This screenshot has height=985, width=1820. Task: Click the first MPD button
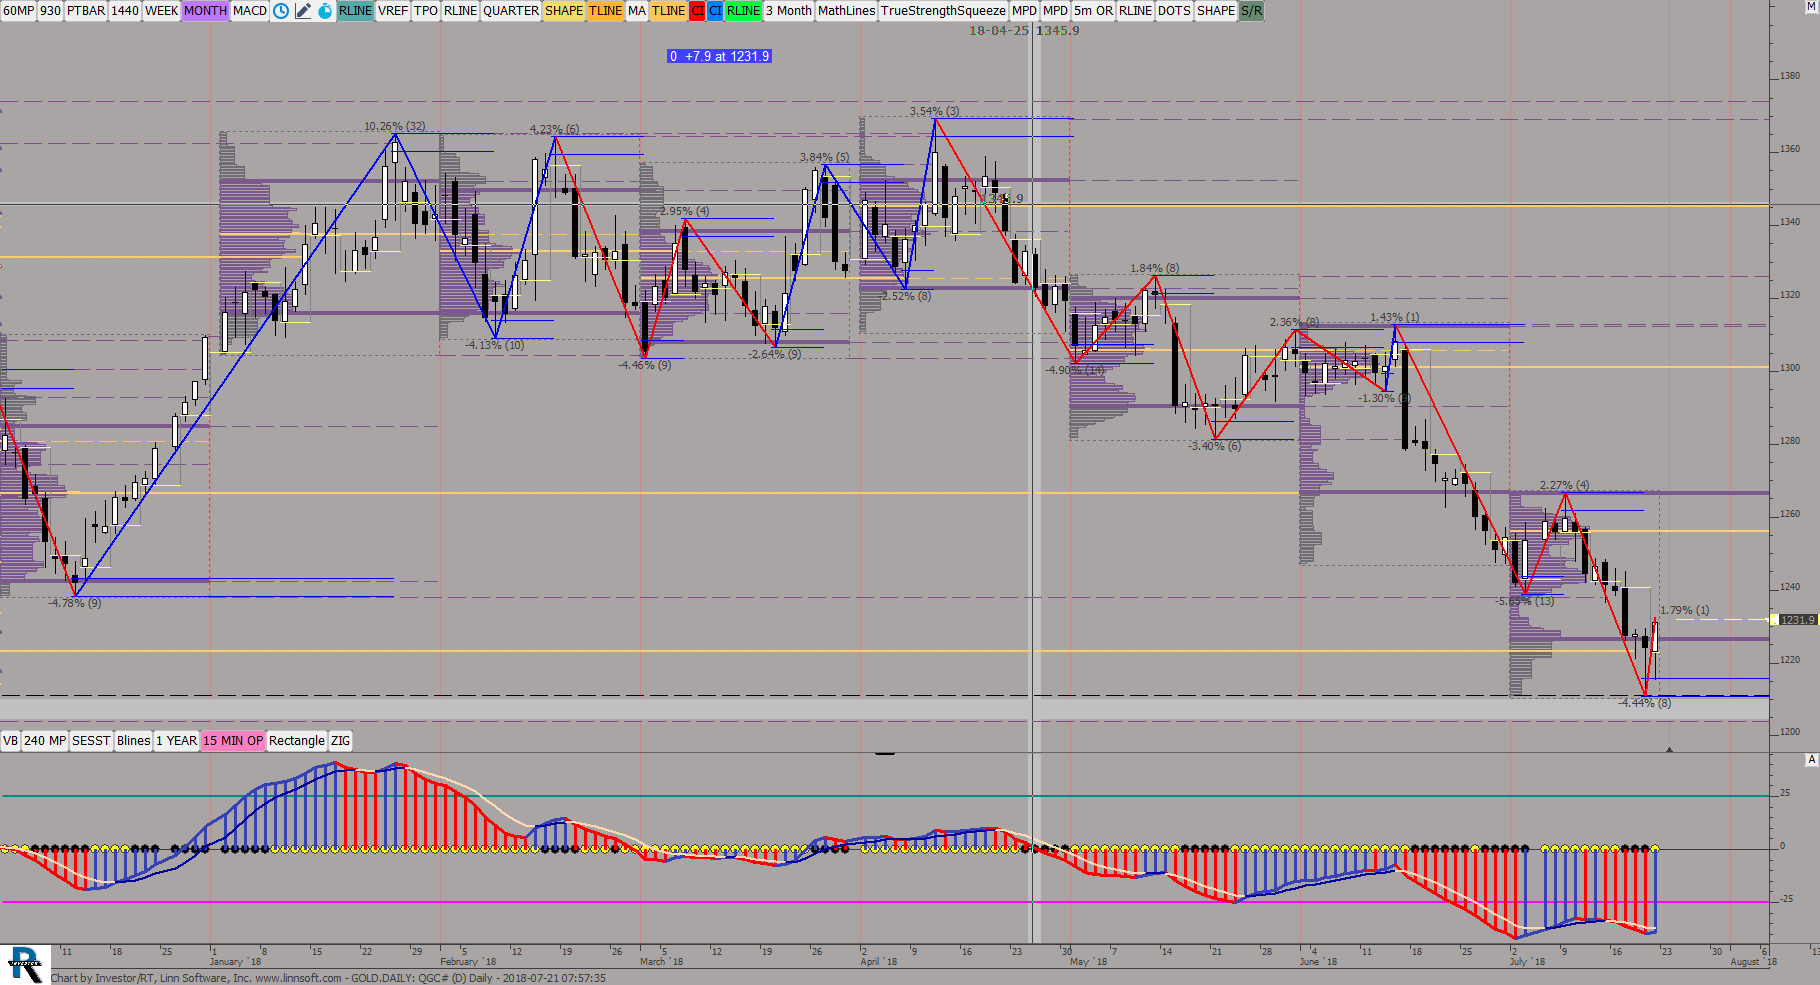(1024, 11)
